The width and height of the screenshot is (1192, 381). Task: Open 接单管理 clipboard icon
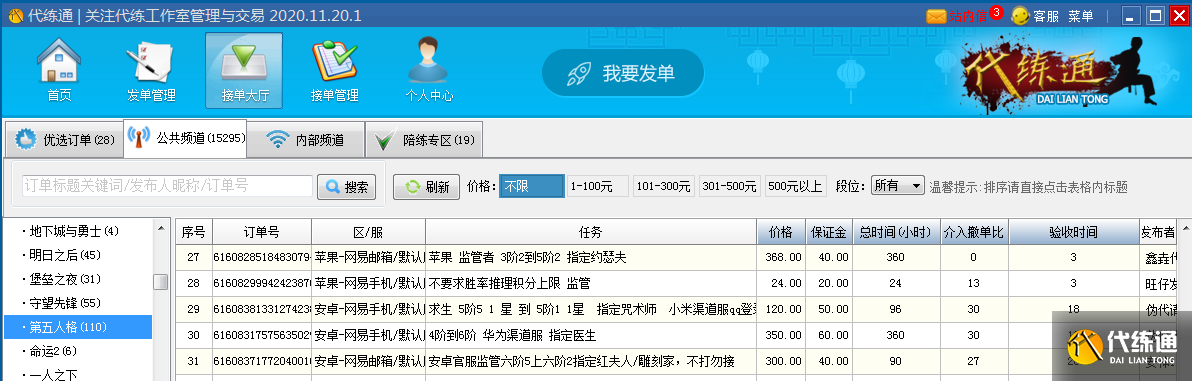coord(334,71)
